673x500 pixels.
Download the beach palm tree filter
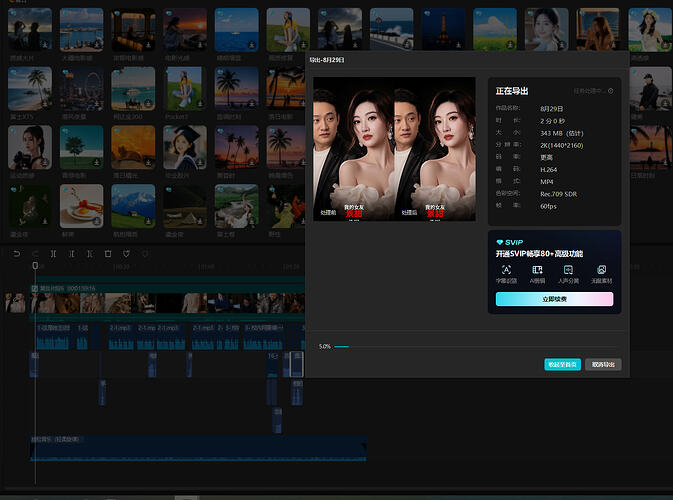point(45,103)
